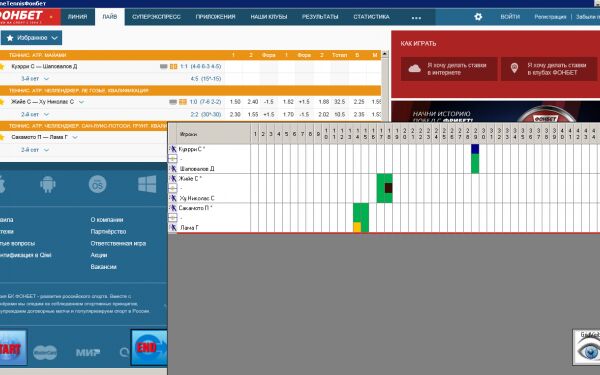Select odds 1.50 for Жайе С win
600x375 pixels.
point(235,102)
